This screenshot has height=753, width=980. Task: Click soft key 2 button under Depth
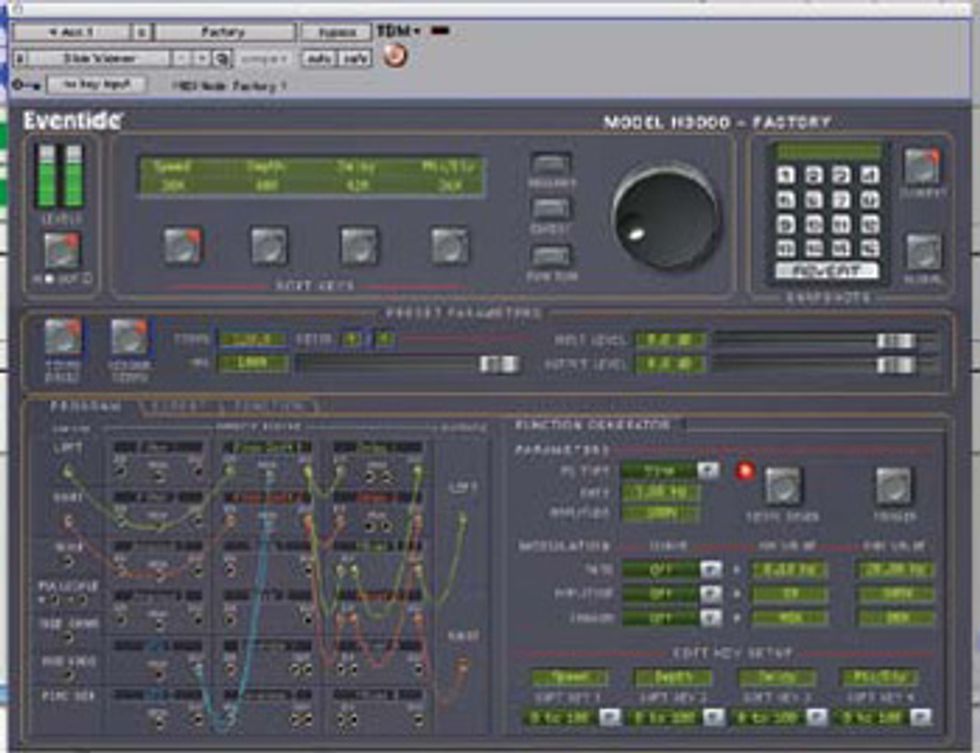coord(269,246)
